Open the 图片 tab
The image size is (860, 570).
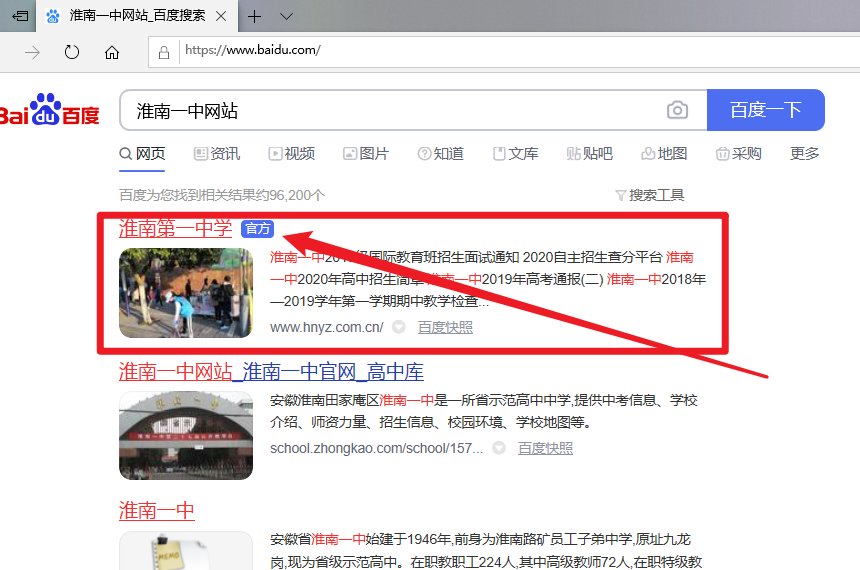click(x=366, y=154)
